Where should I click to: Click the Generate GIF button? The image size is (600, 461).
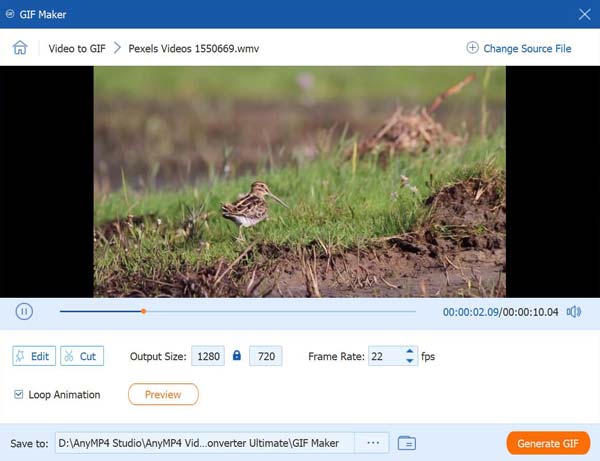pyautogui.click(x=547, y=443)
